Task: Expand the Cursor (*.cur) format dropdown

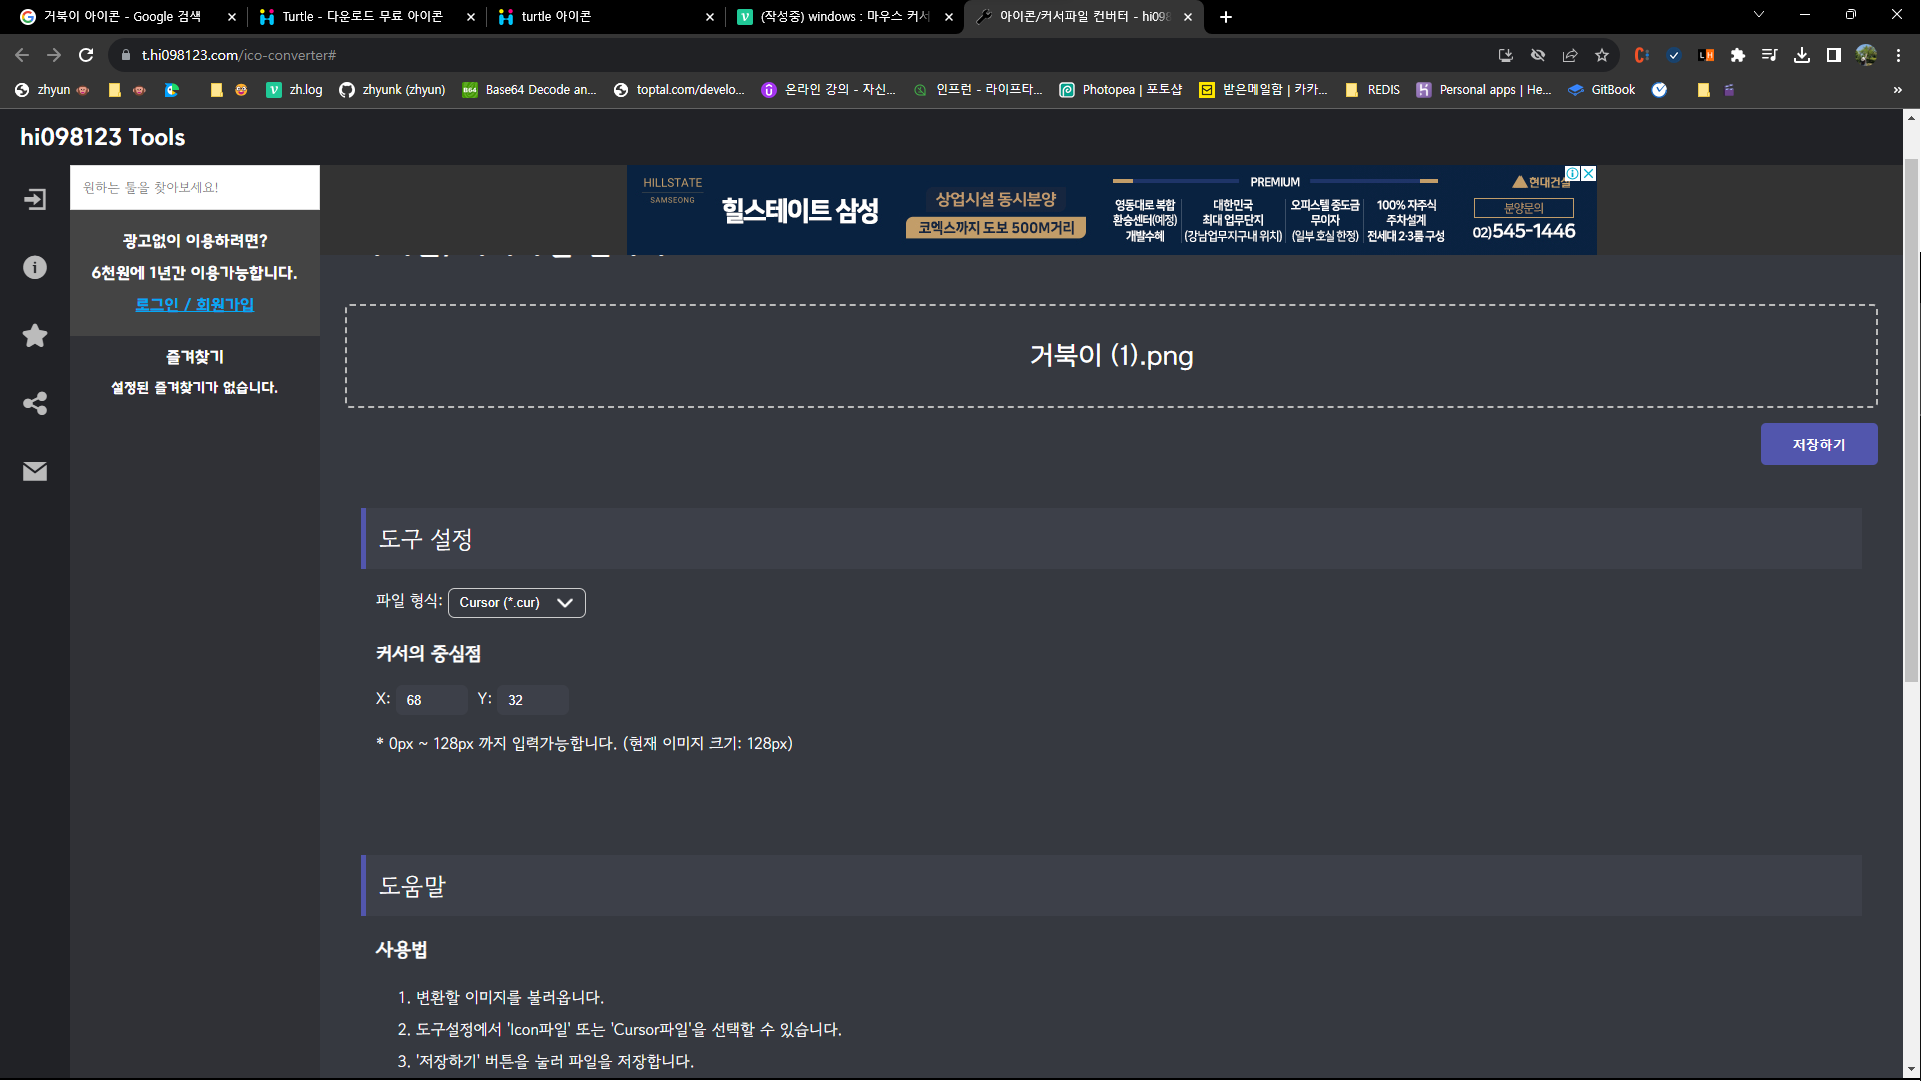Action: pos(516,602)
